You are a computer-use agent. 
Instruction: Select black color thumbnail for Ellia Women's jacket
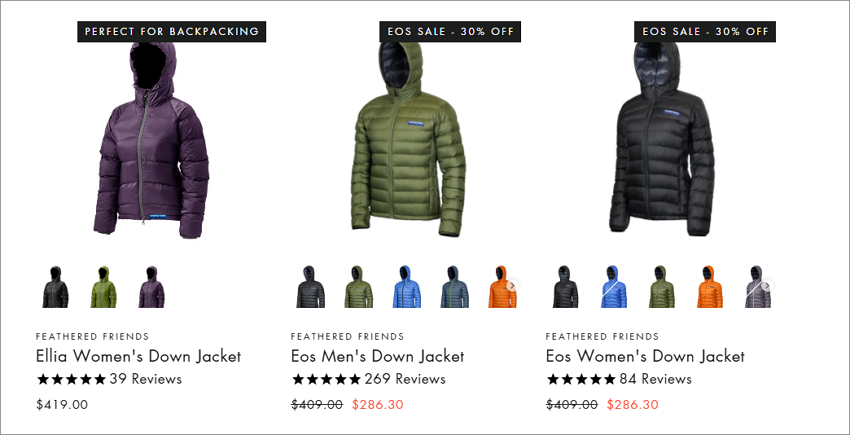(x=55, y=287)
